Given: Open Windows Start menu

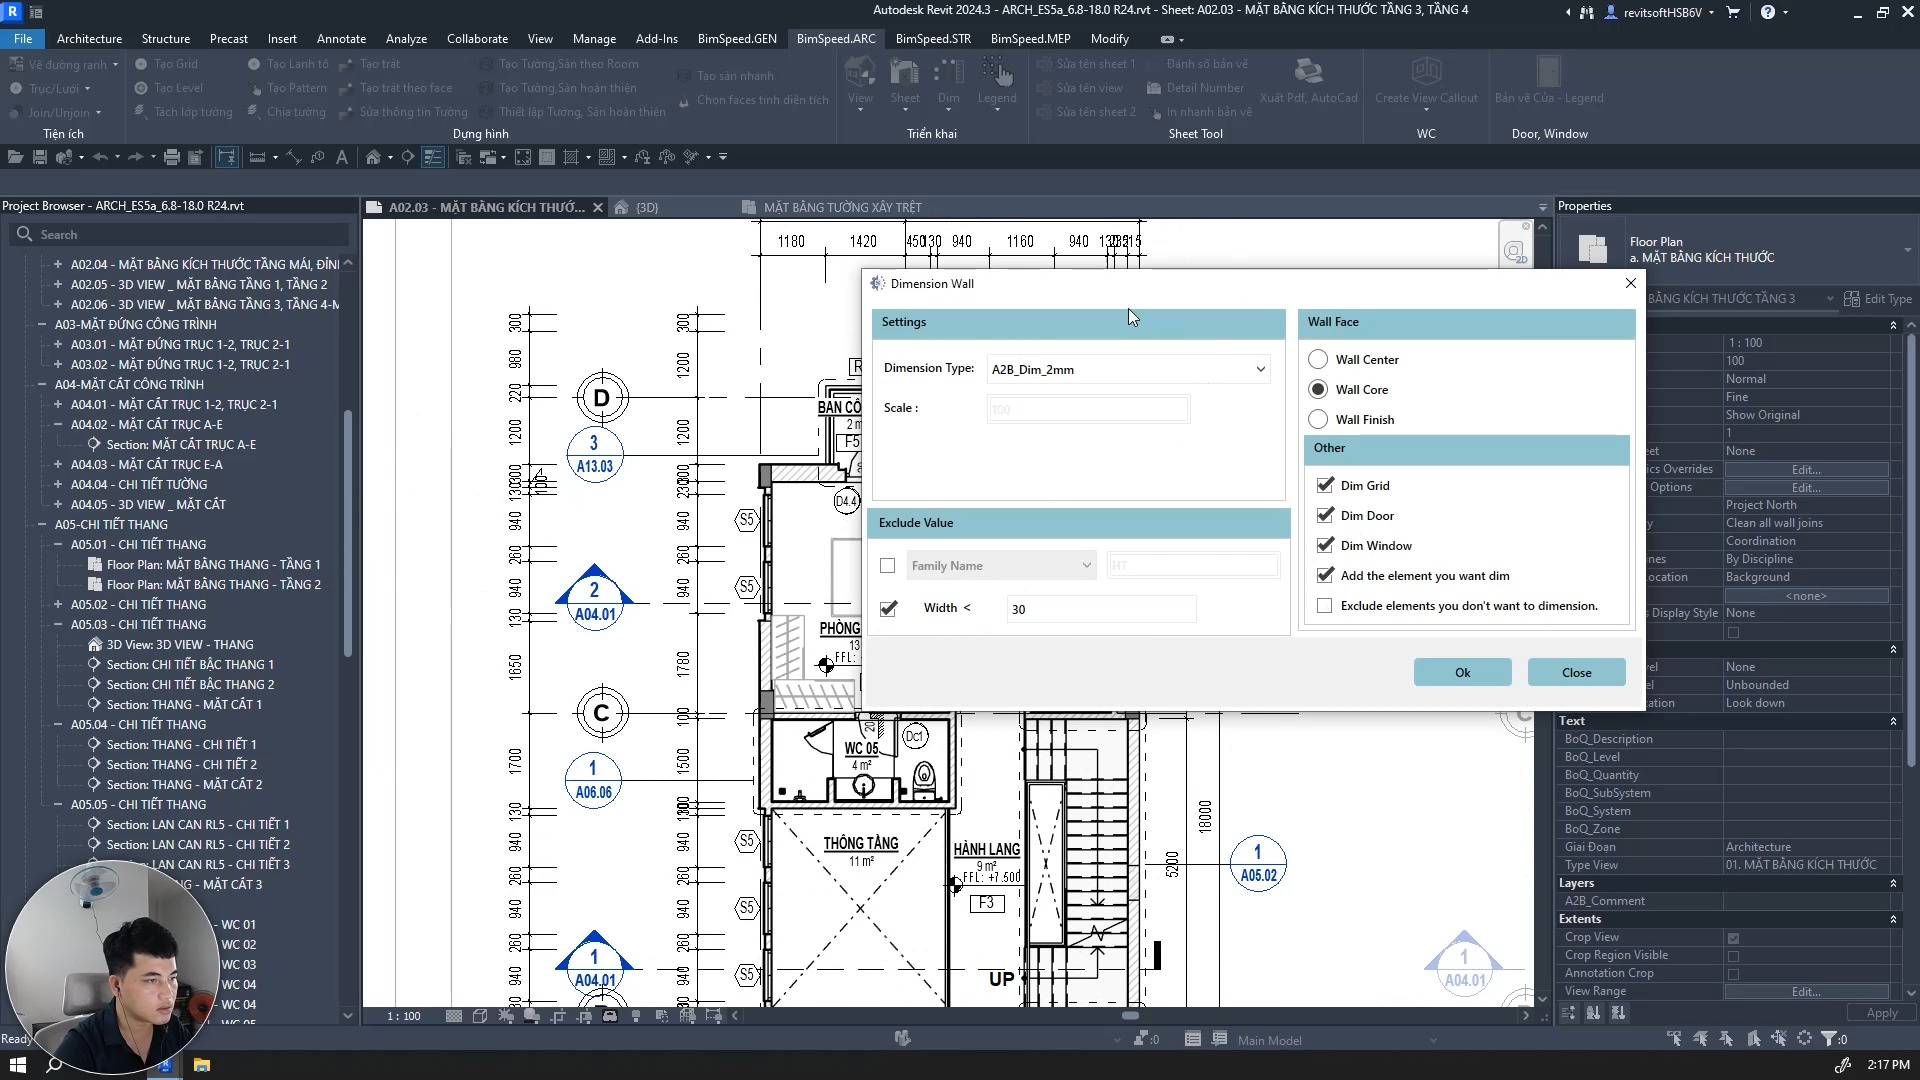Looking at the screenshot, I should (x=18, y=1065).
